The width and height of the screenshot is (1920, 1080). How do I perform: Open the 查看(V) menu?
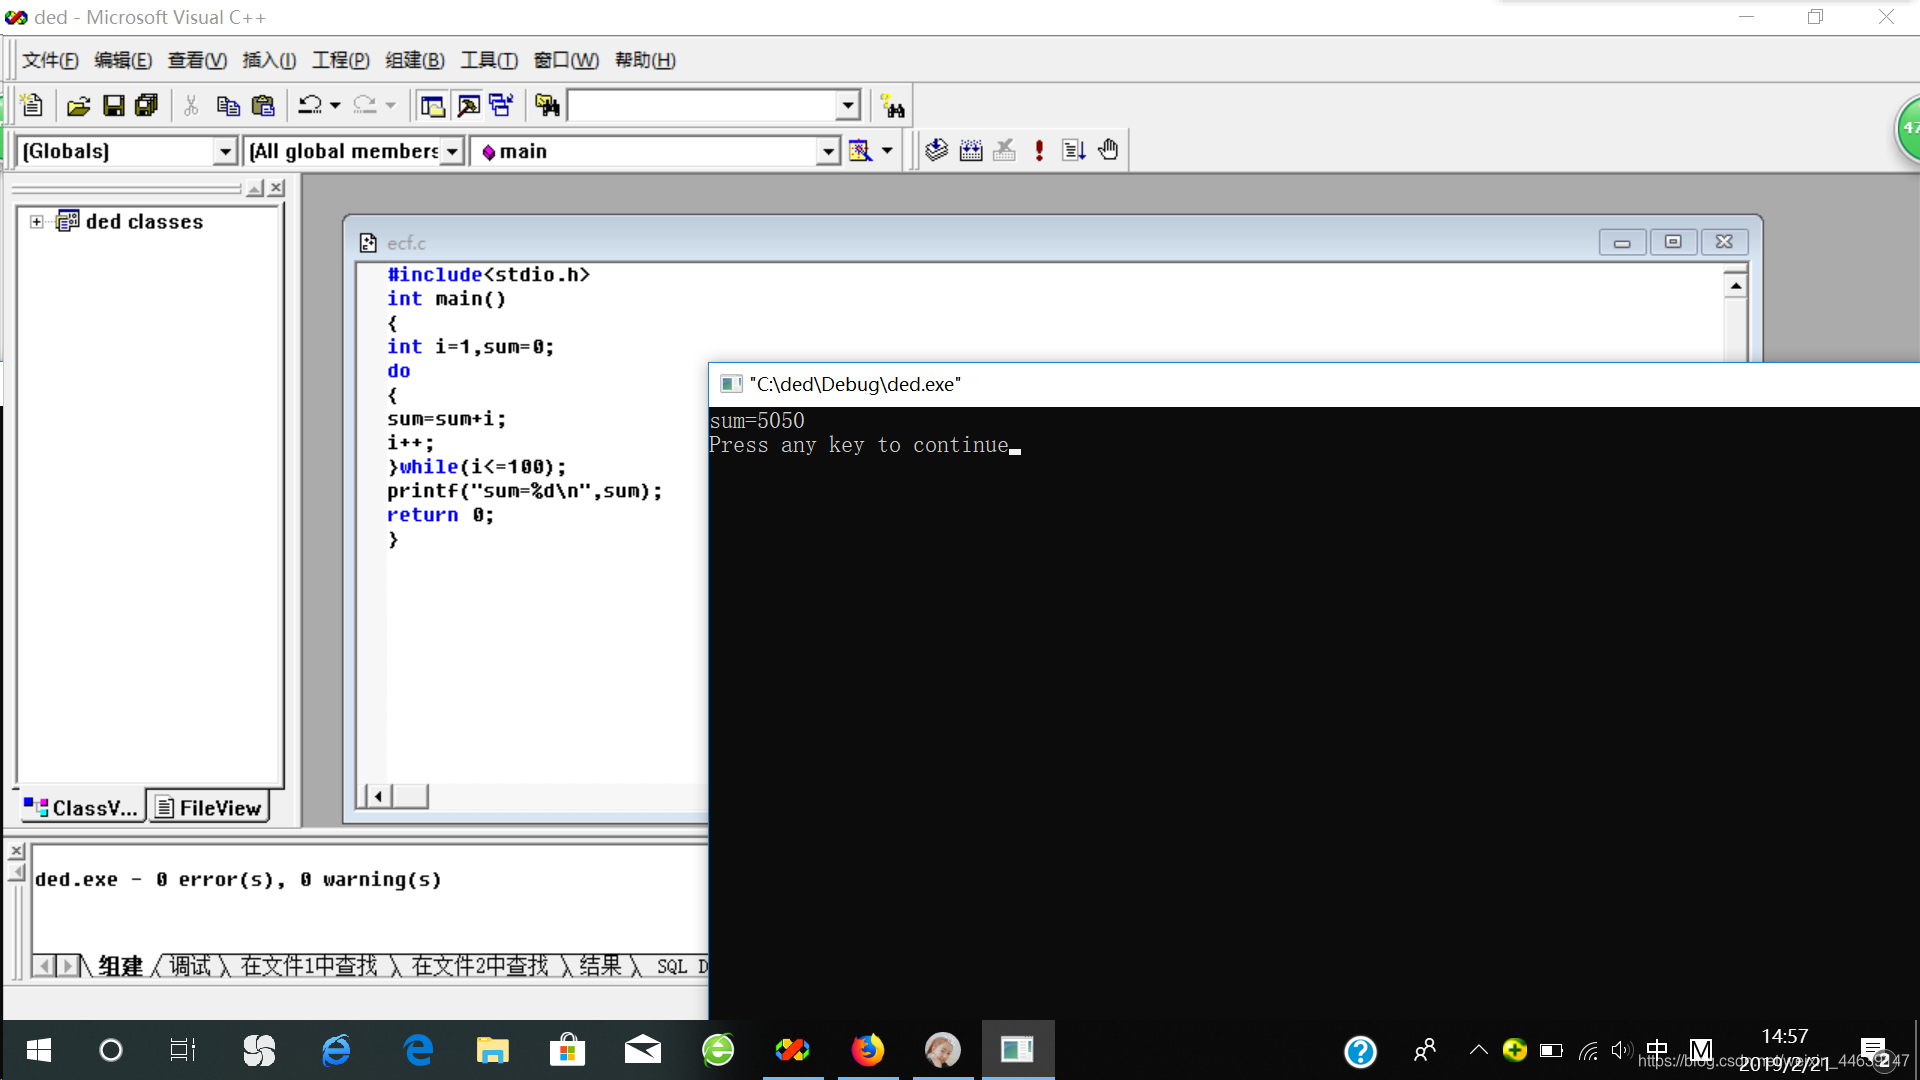[197, 60]
